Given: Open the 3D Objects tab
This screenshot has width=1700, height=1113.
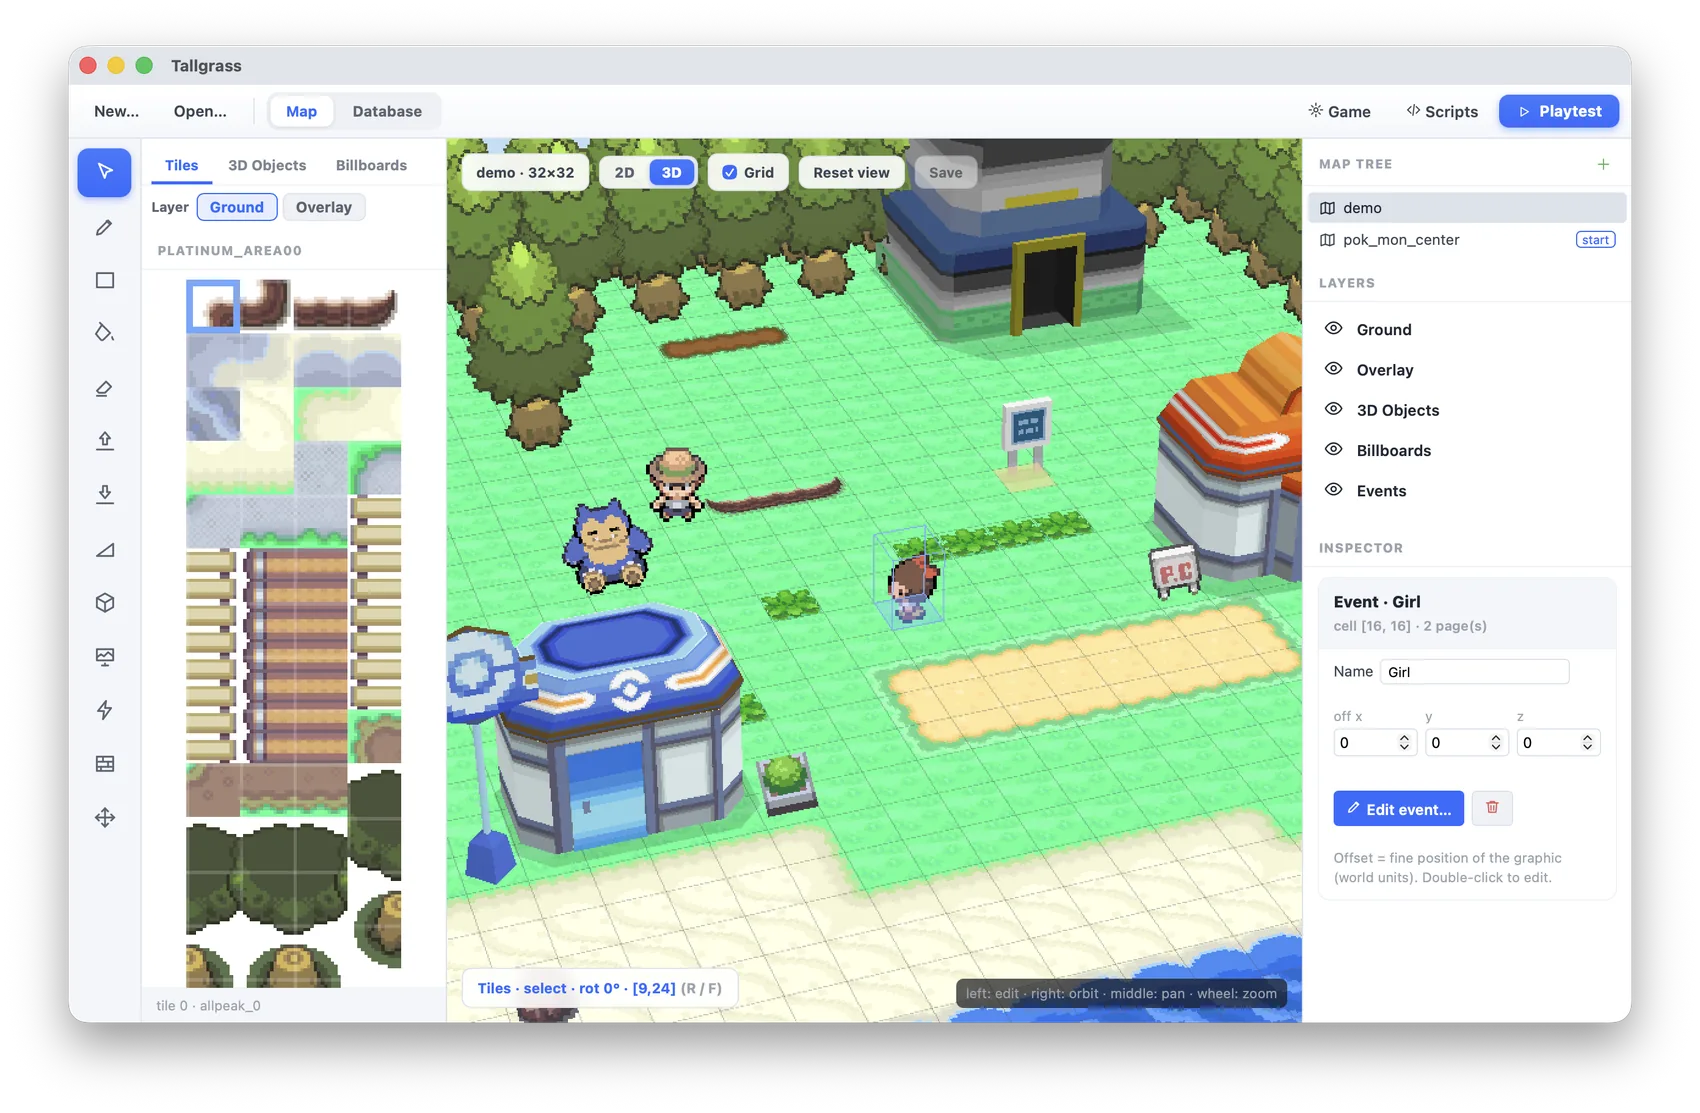Looking at the screenshot, I should [x=267, y=165].
